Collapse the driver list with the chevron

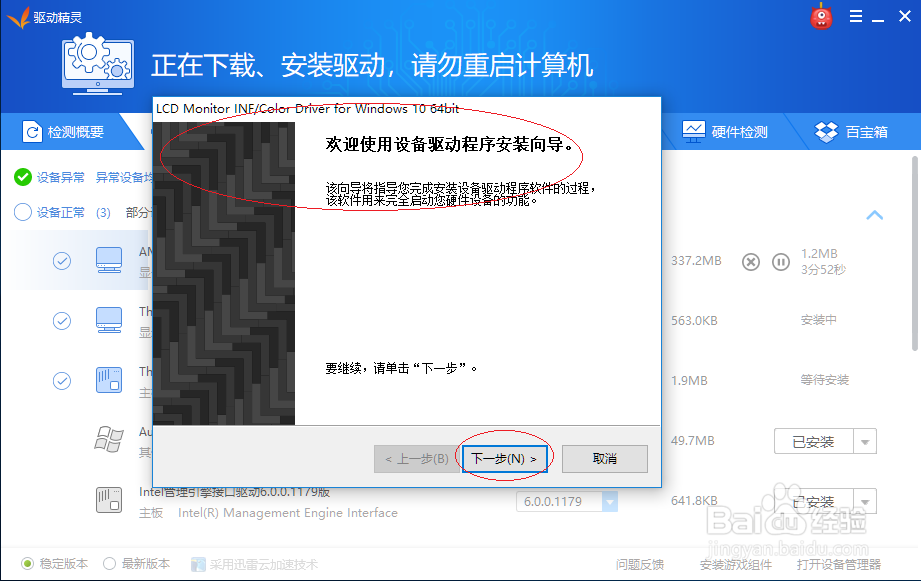tap(875, 215)
